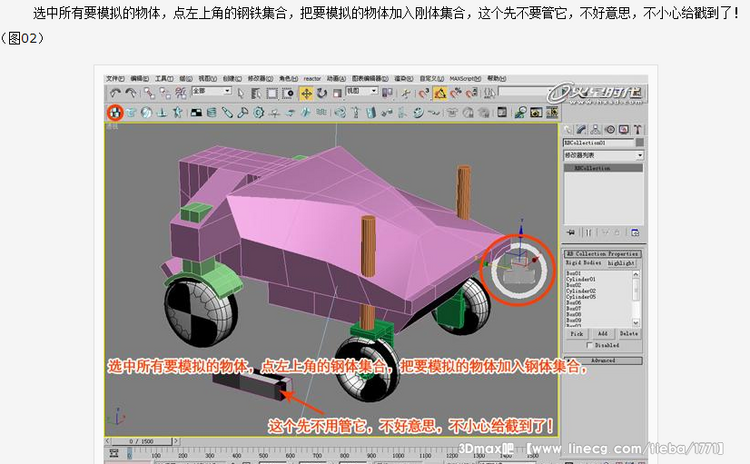The width and height of the screenshot is (750, 464).
Task: Click the Bind to Space Warp tool
Action: coord(181,93)
